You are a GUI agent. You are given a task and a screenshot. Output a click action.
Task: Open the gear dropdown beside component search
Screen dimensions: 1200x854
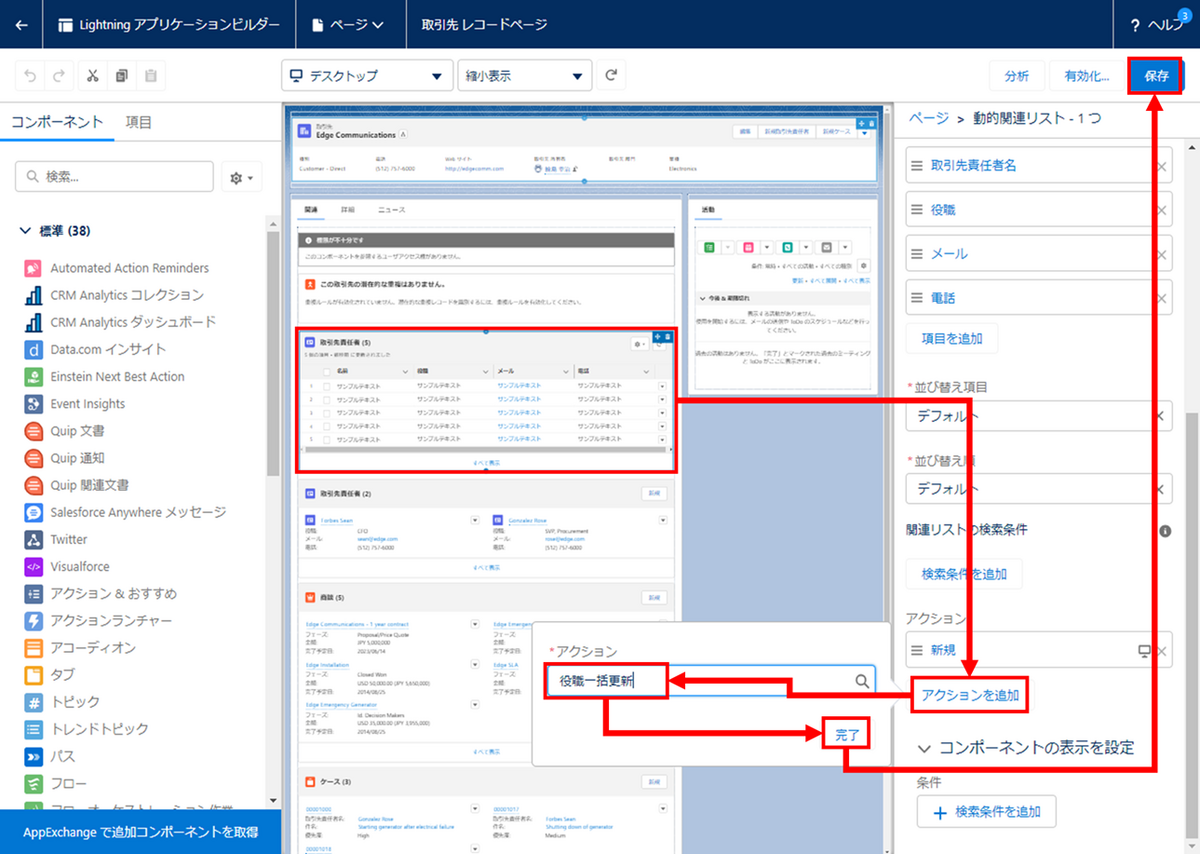(x=241, y=177)
